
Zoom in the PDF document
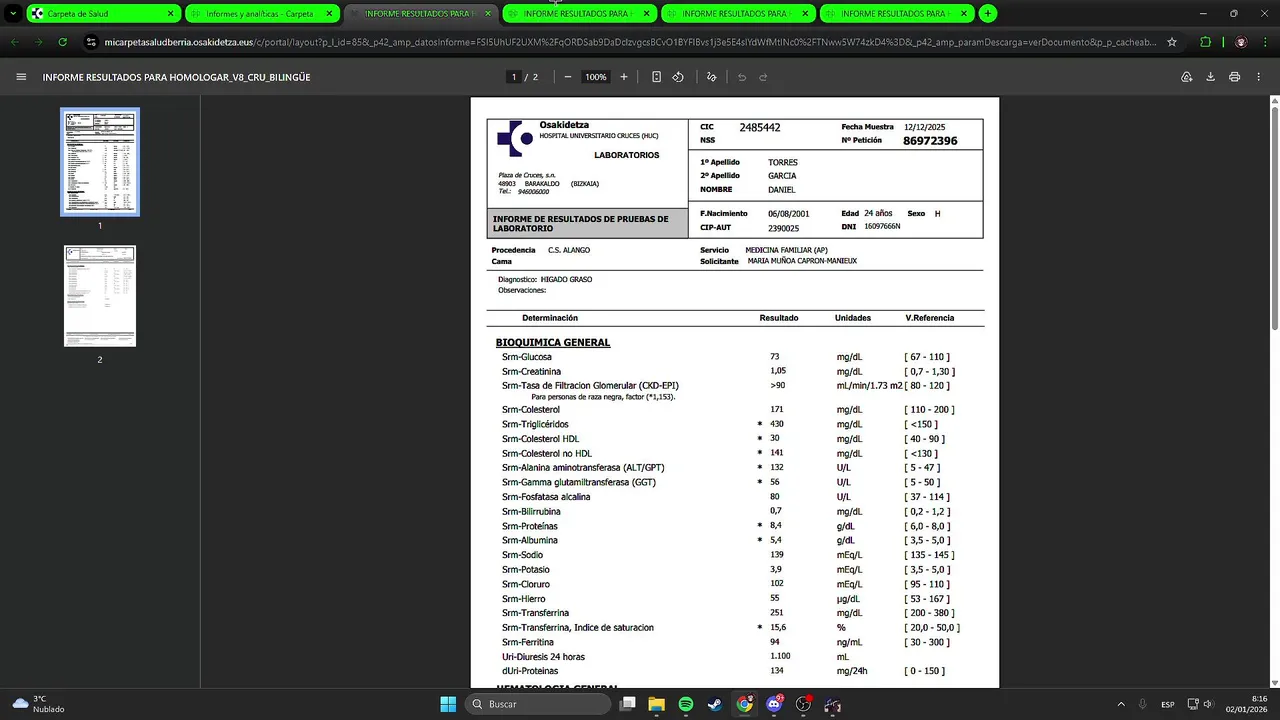[x=624, y=77]
